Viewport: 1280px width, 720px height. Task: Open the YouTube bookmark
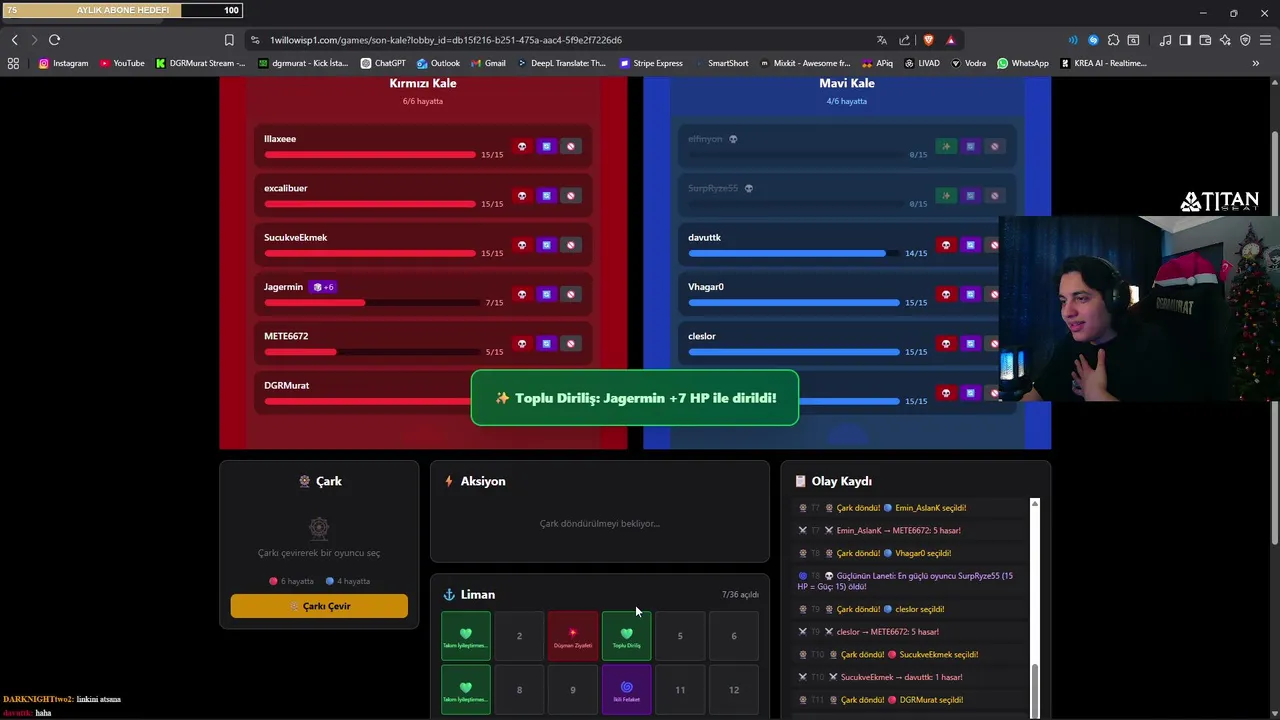click(122, 63)
